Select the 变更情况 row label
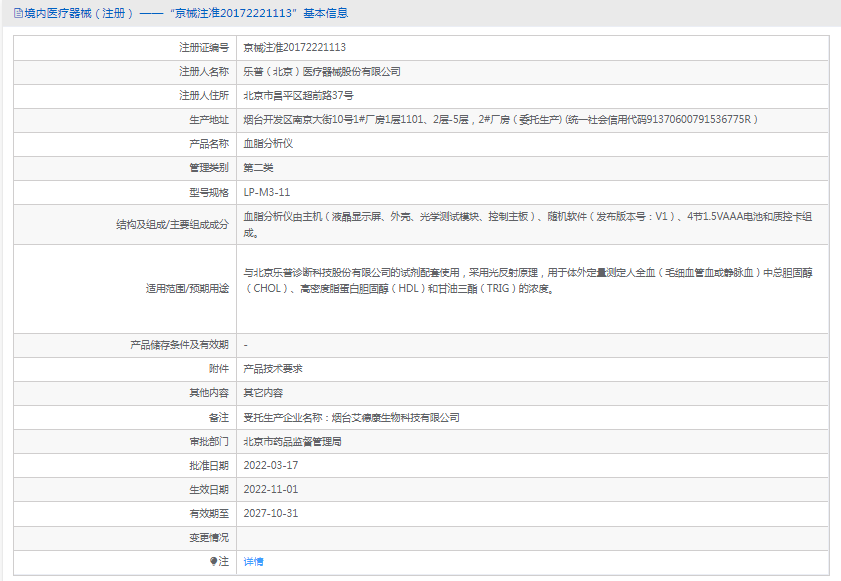This screenshot has width=841, height=581. [209, 538]
